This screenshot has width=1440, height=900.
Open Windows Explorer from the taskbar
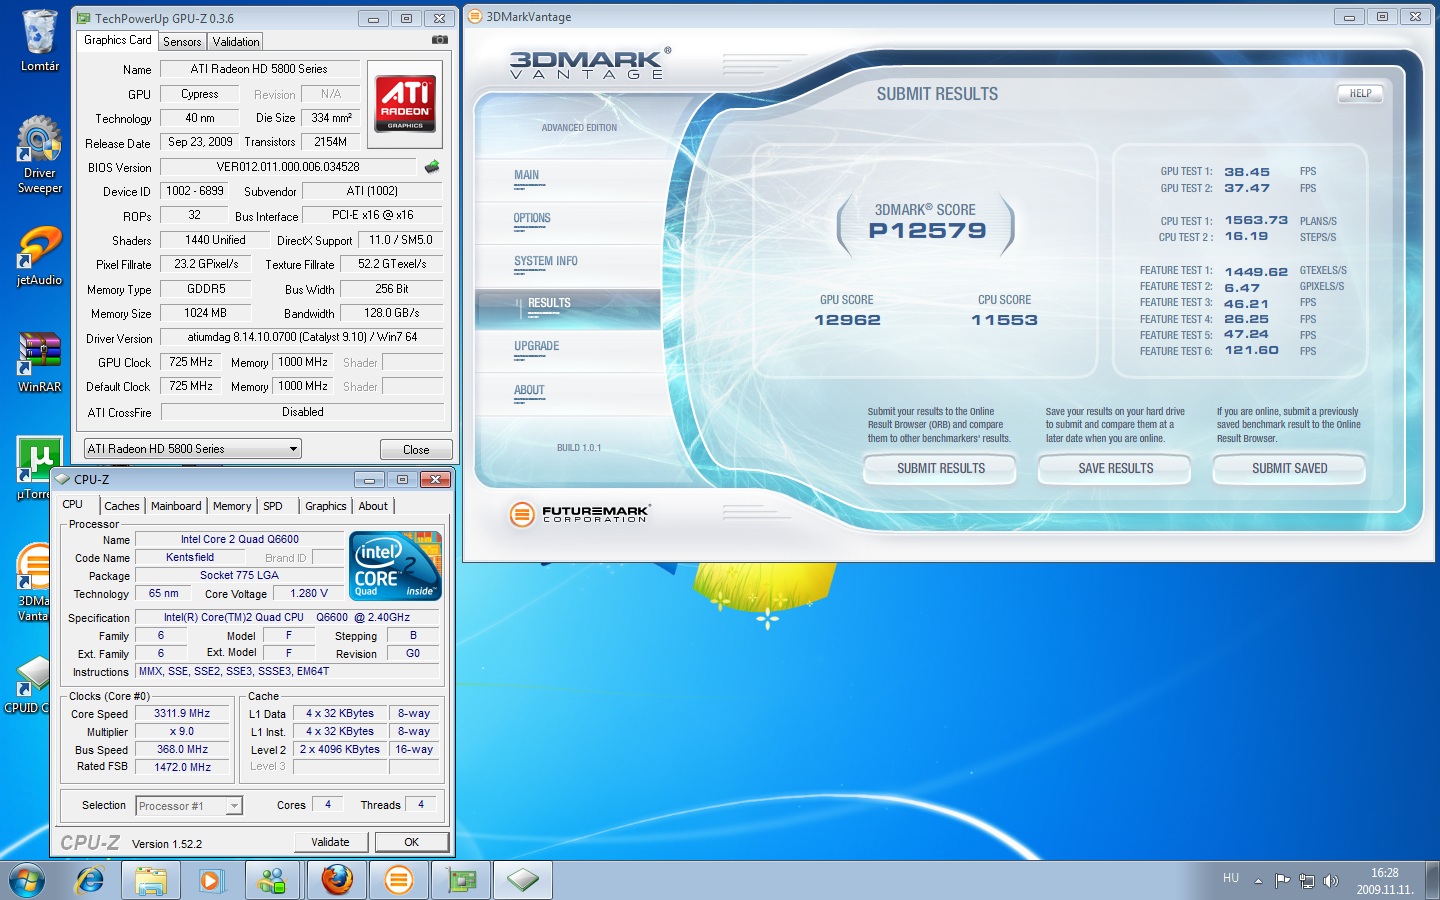coord(151,881)
